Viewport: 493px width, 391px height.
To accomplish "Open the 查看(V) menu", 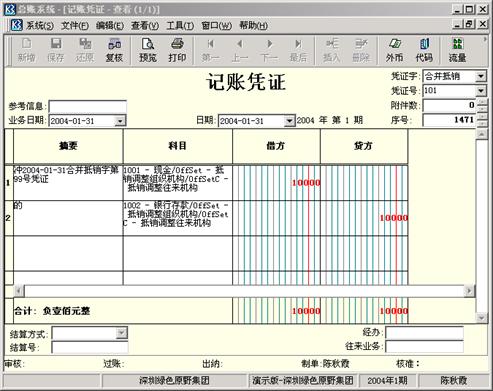I will coord(145,25).
